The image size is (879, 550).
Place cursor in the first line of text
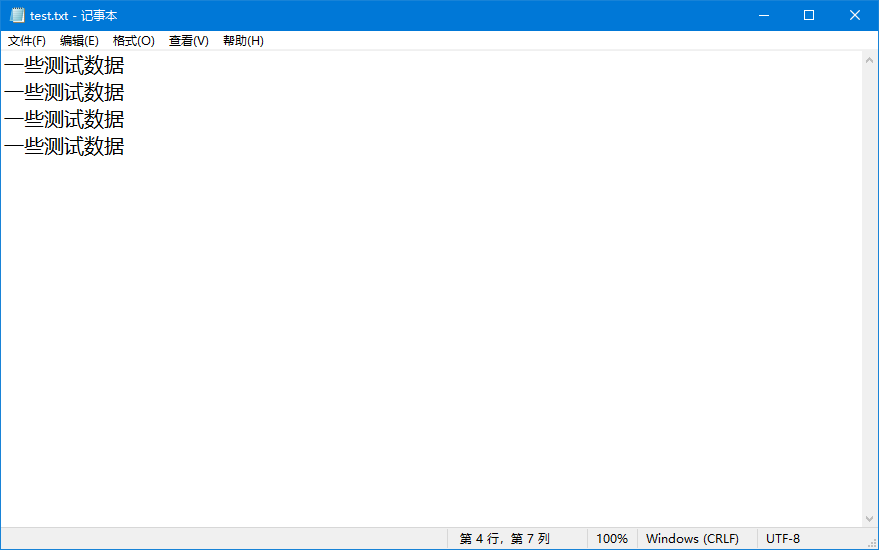tap(65, 66)
